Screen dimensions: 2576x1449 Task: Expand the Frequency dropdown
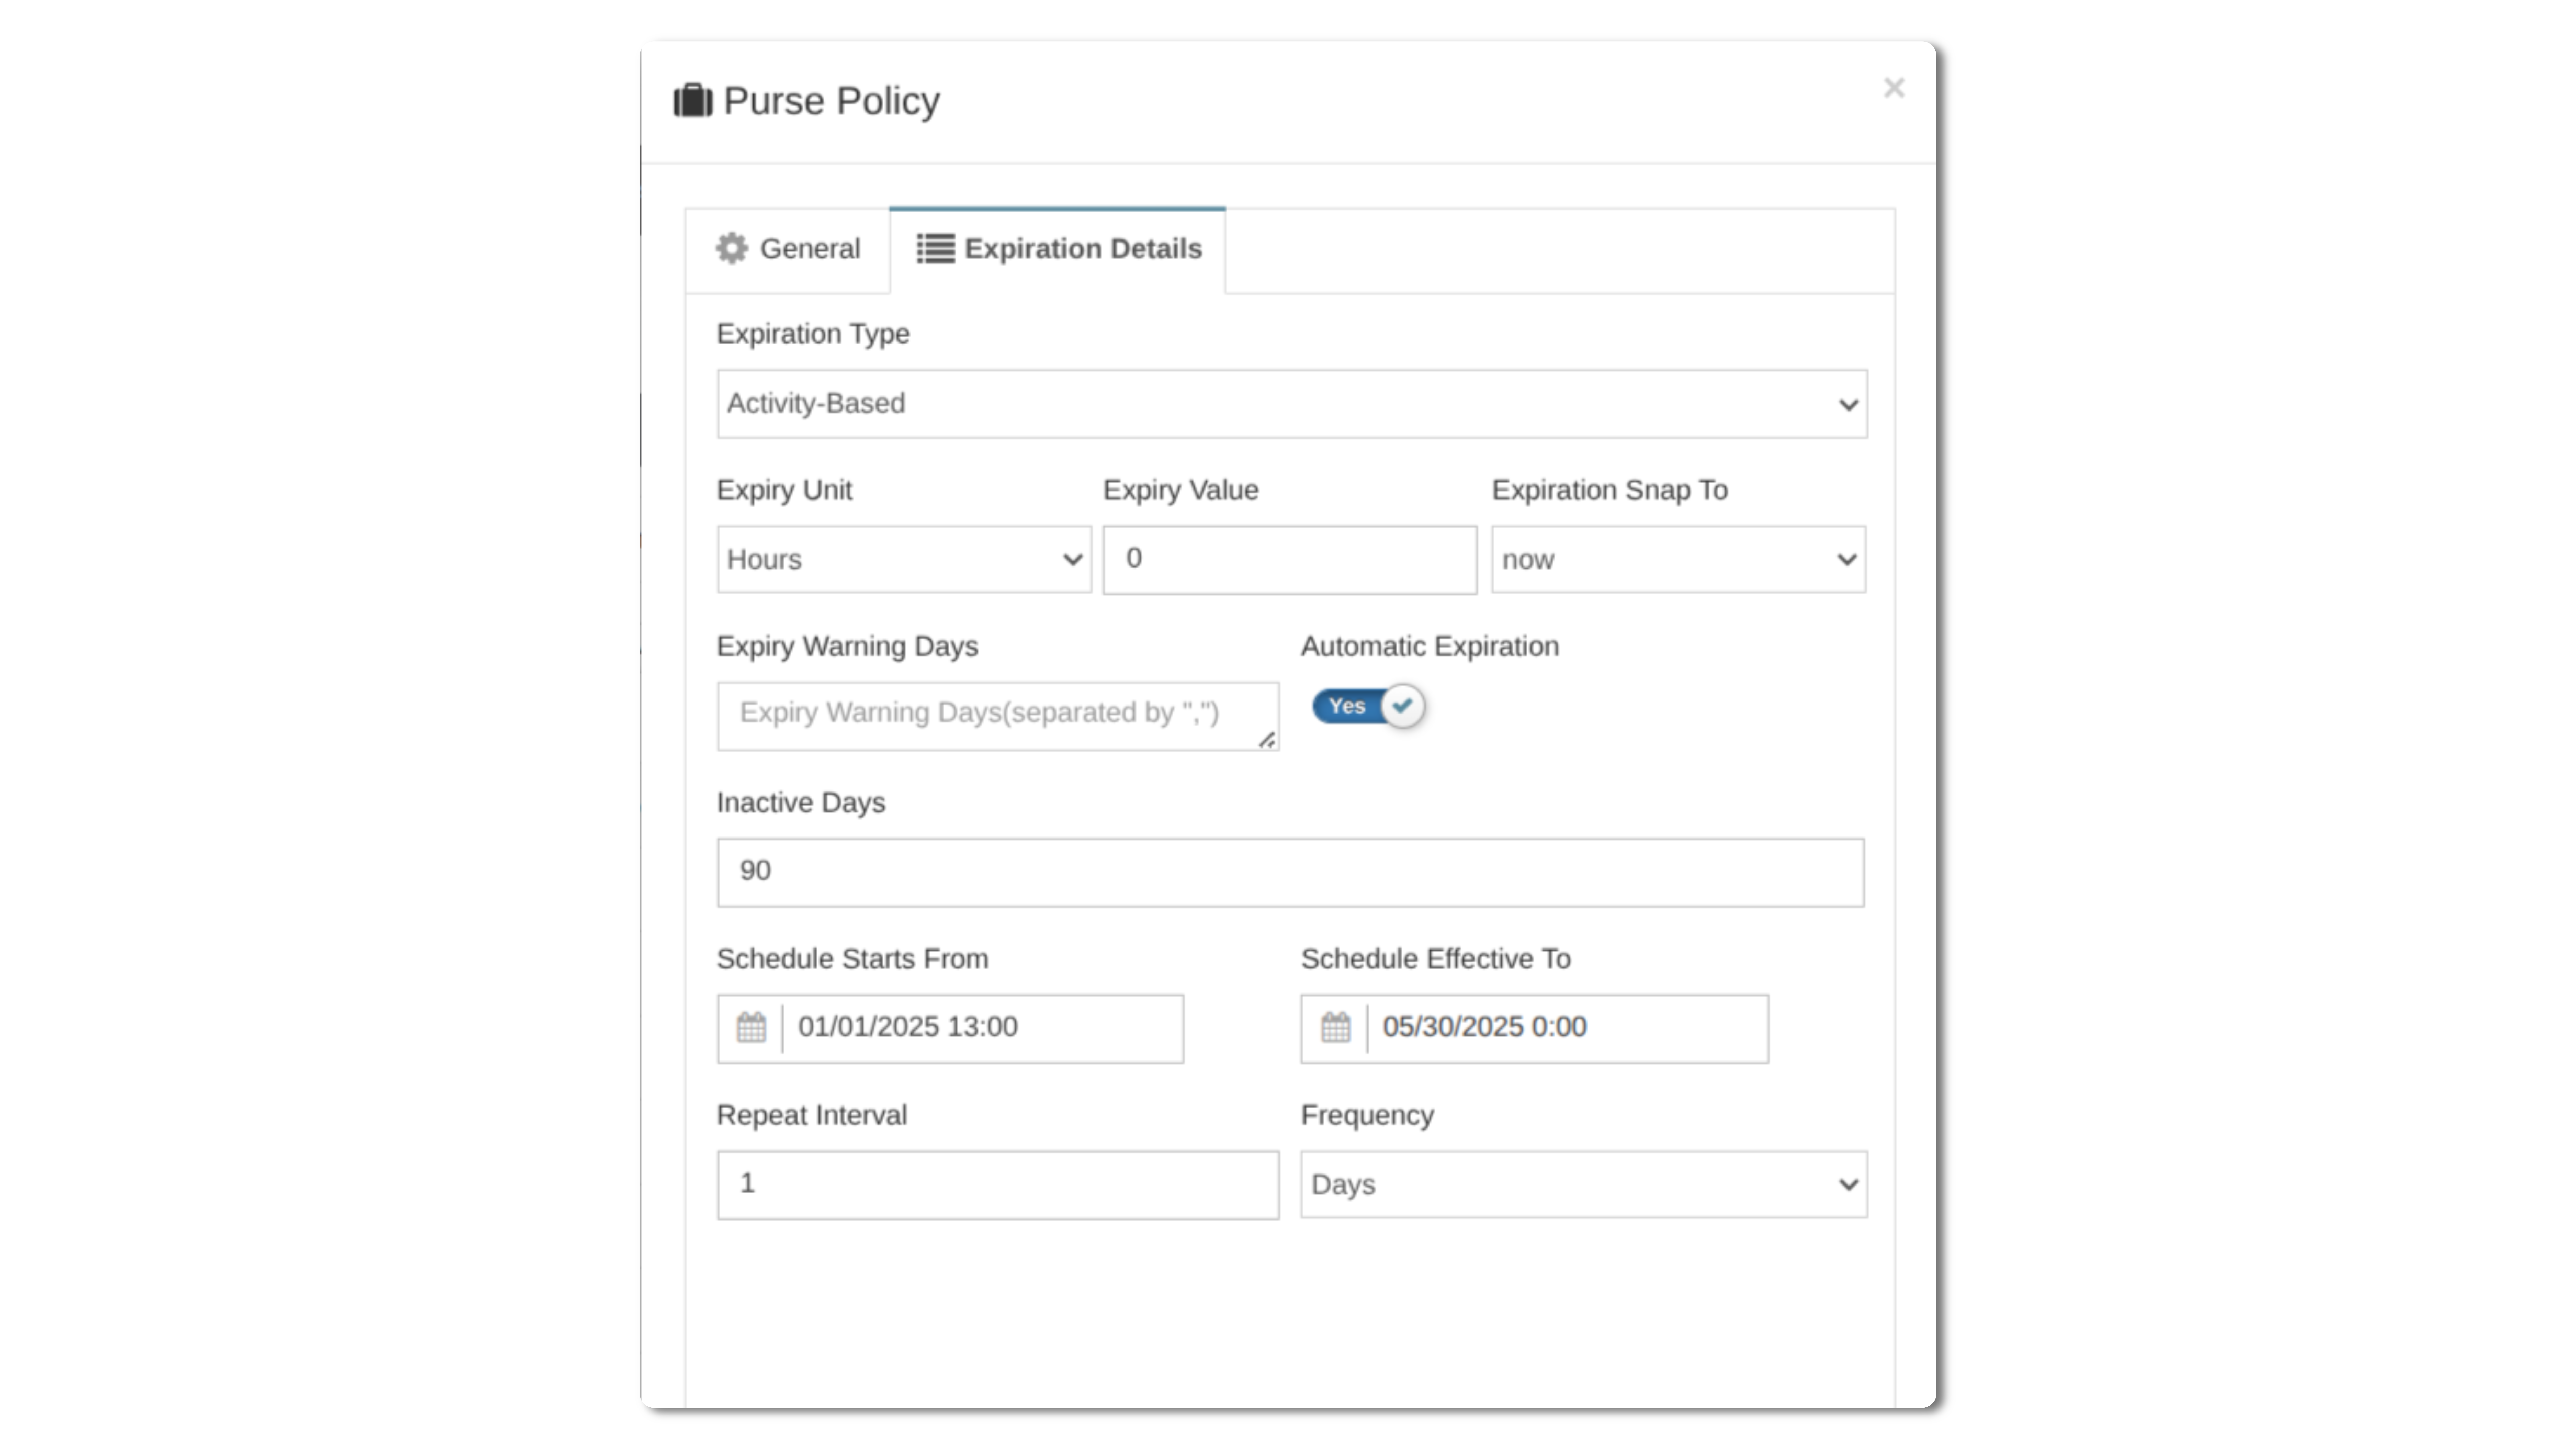[1583, 1185]
